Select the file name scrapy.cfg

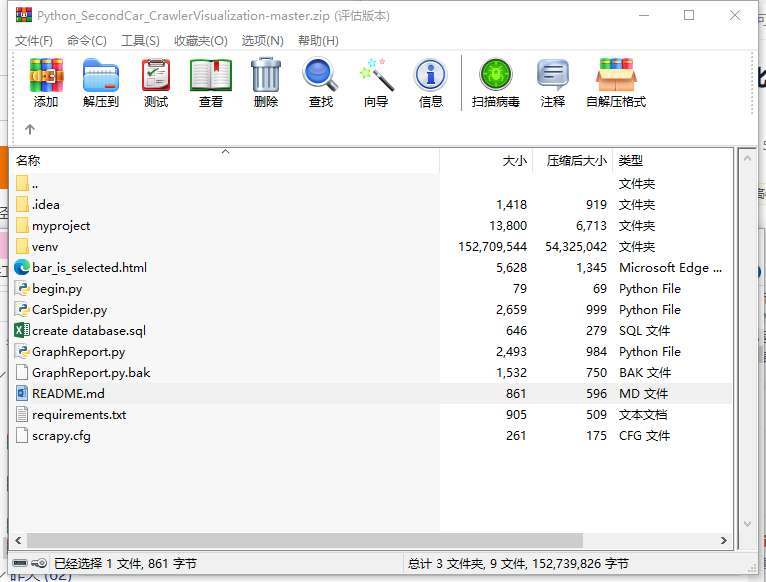click(61, 436)
